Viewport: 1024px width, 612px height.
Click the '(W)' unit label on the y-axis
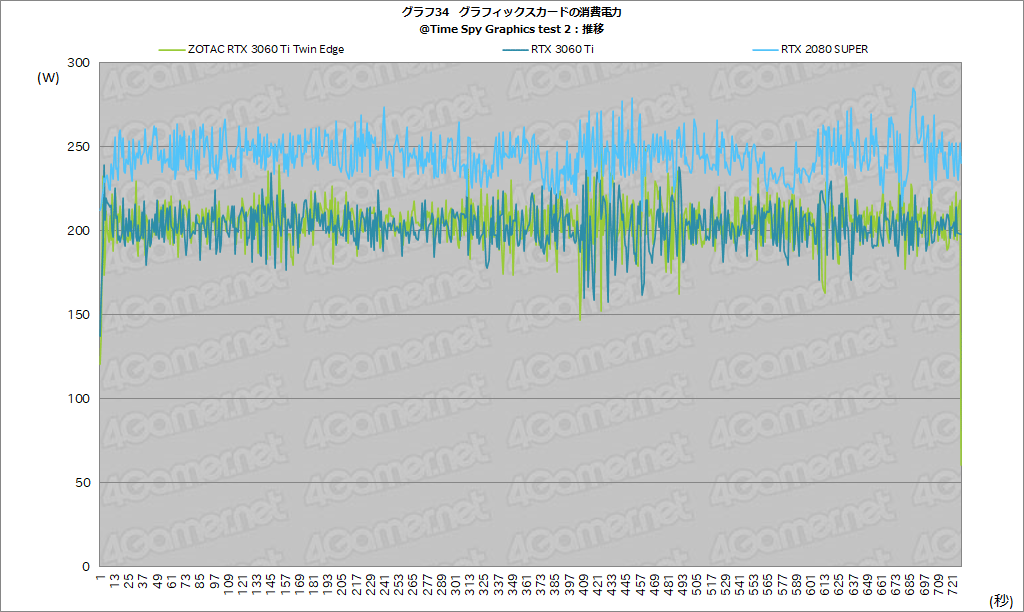click(48, 78)
